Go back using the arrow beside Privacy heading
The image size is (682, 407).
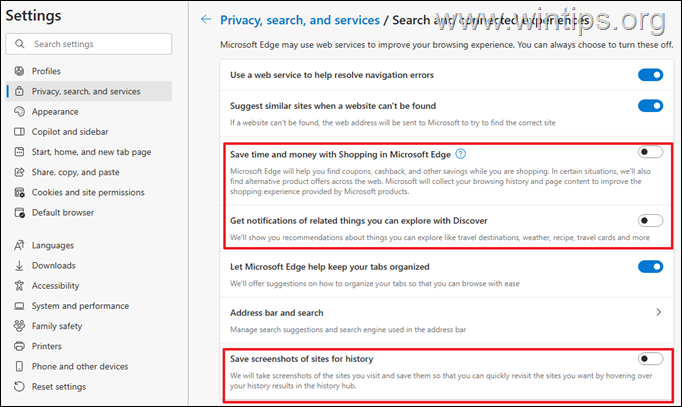207,19
